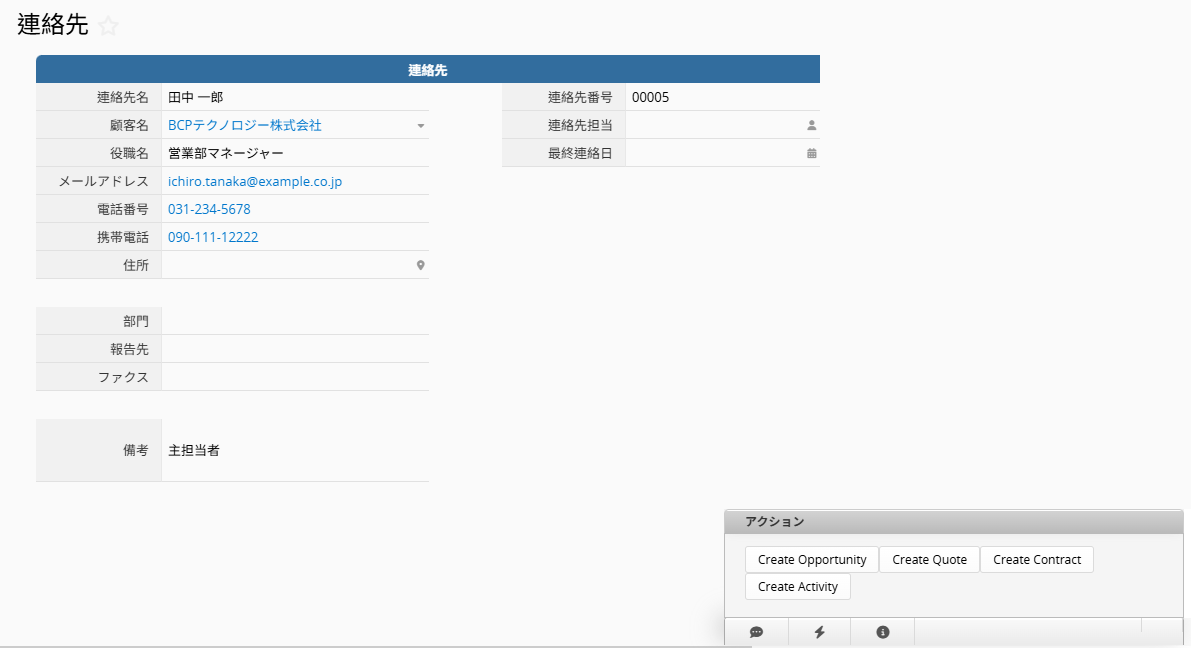Screen dimensions: 1191x648
Task: Click the mobile number 090-111-12222
Action: coord(213,237)
